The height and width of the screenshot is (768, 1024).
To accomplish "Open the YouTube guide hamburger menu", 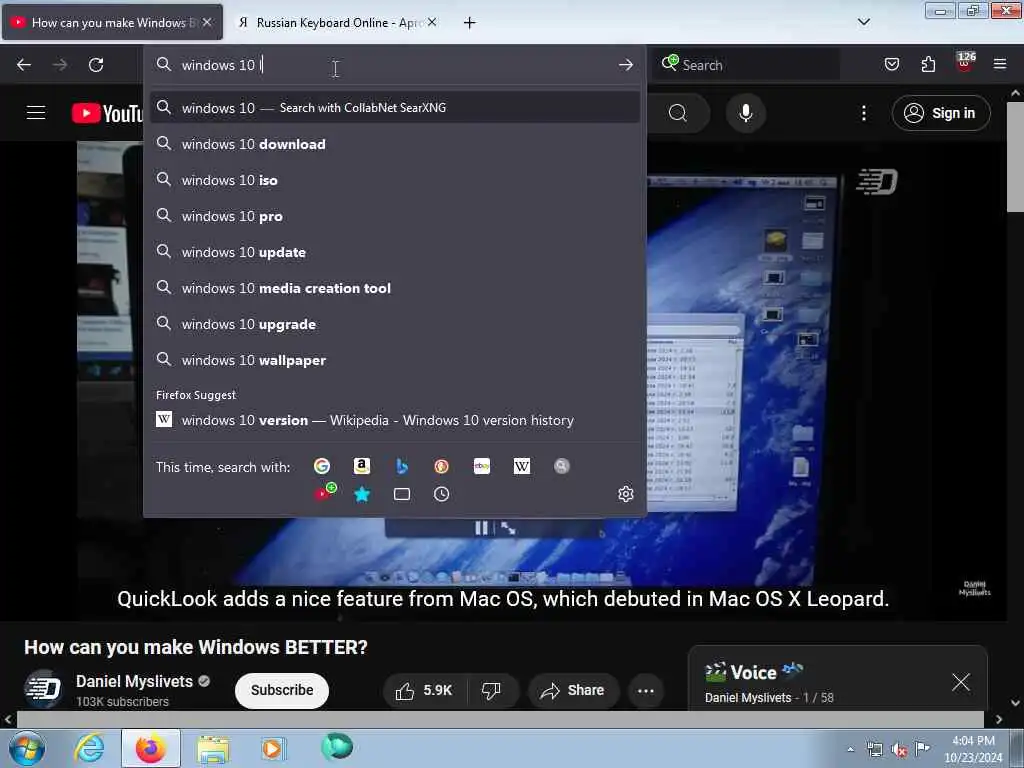I will click(x=36, y=113).
